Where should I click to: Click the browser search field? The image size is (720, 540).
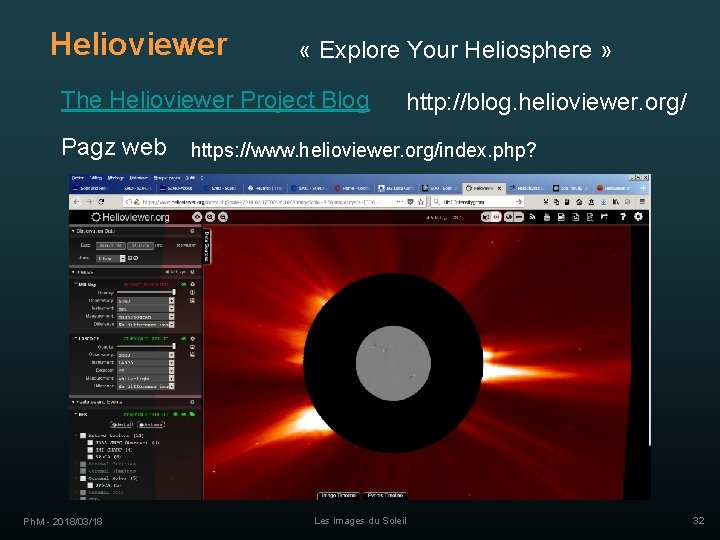[x=478, y=202]
